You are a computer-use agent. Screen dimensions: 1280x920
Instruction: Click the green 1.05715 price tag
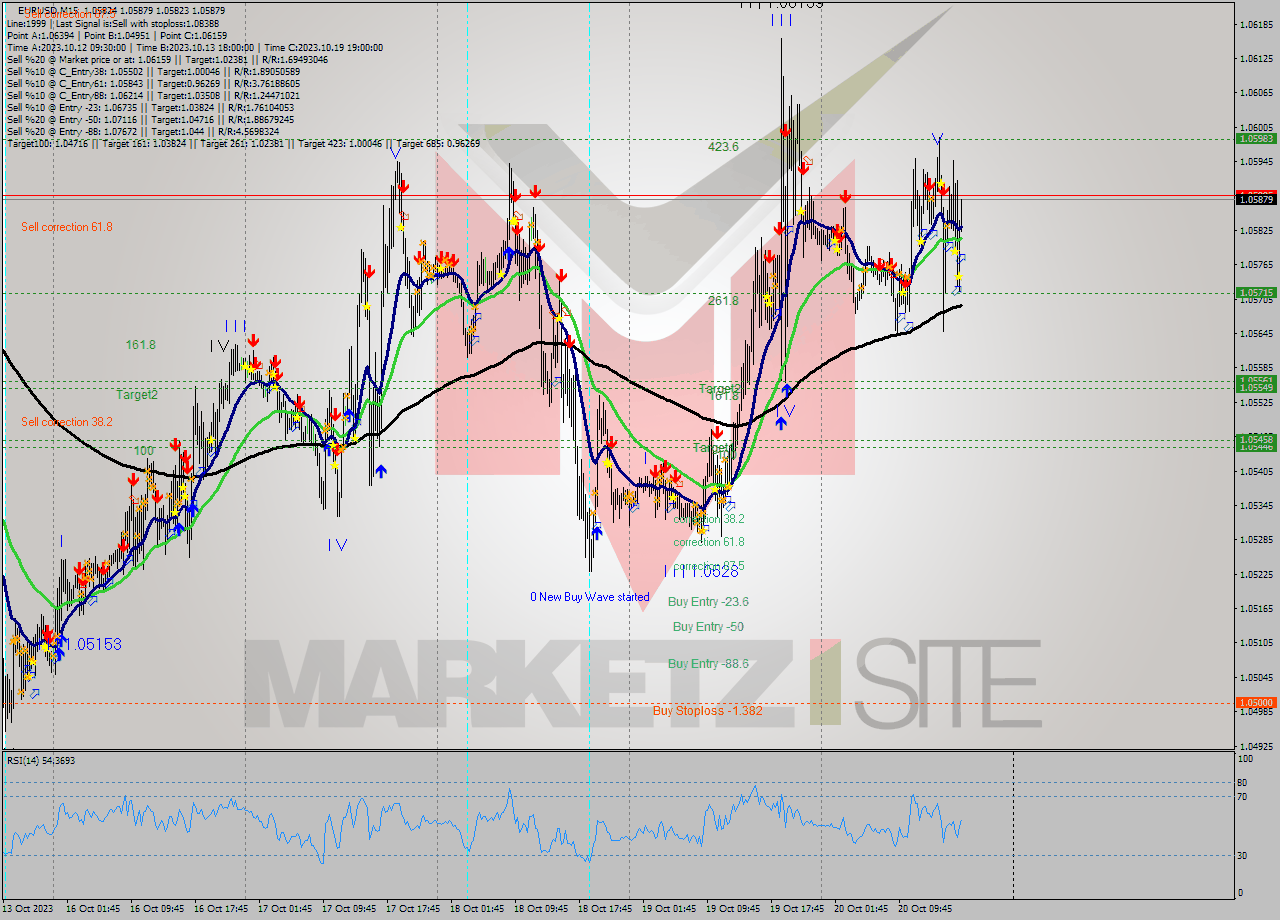(1256, 293)
